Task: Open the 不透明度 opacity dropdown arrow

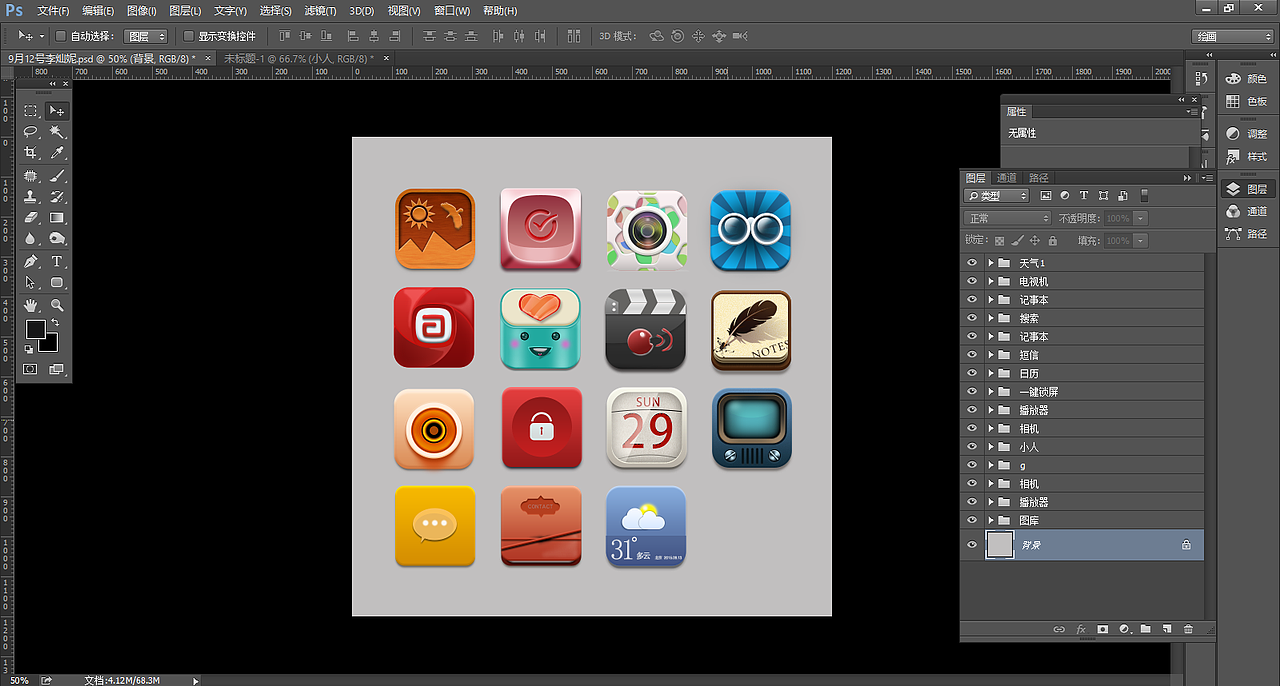Action: coord(1141,218)
